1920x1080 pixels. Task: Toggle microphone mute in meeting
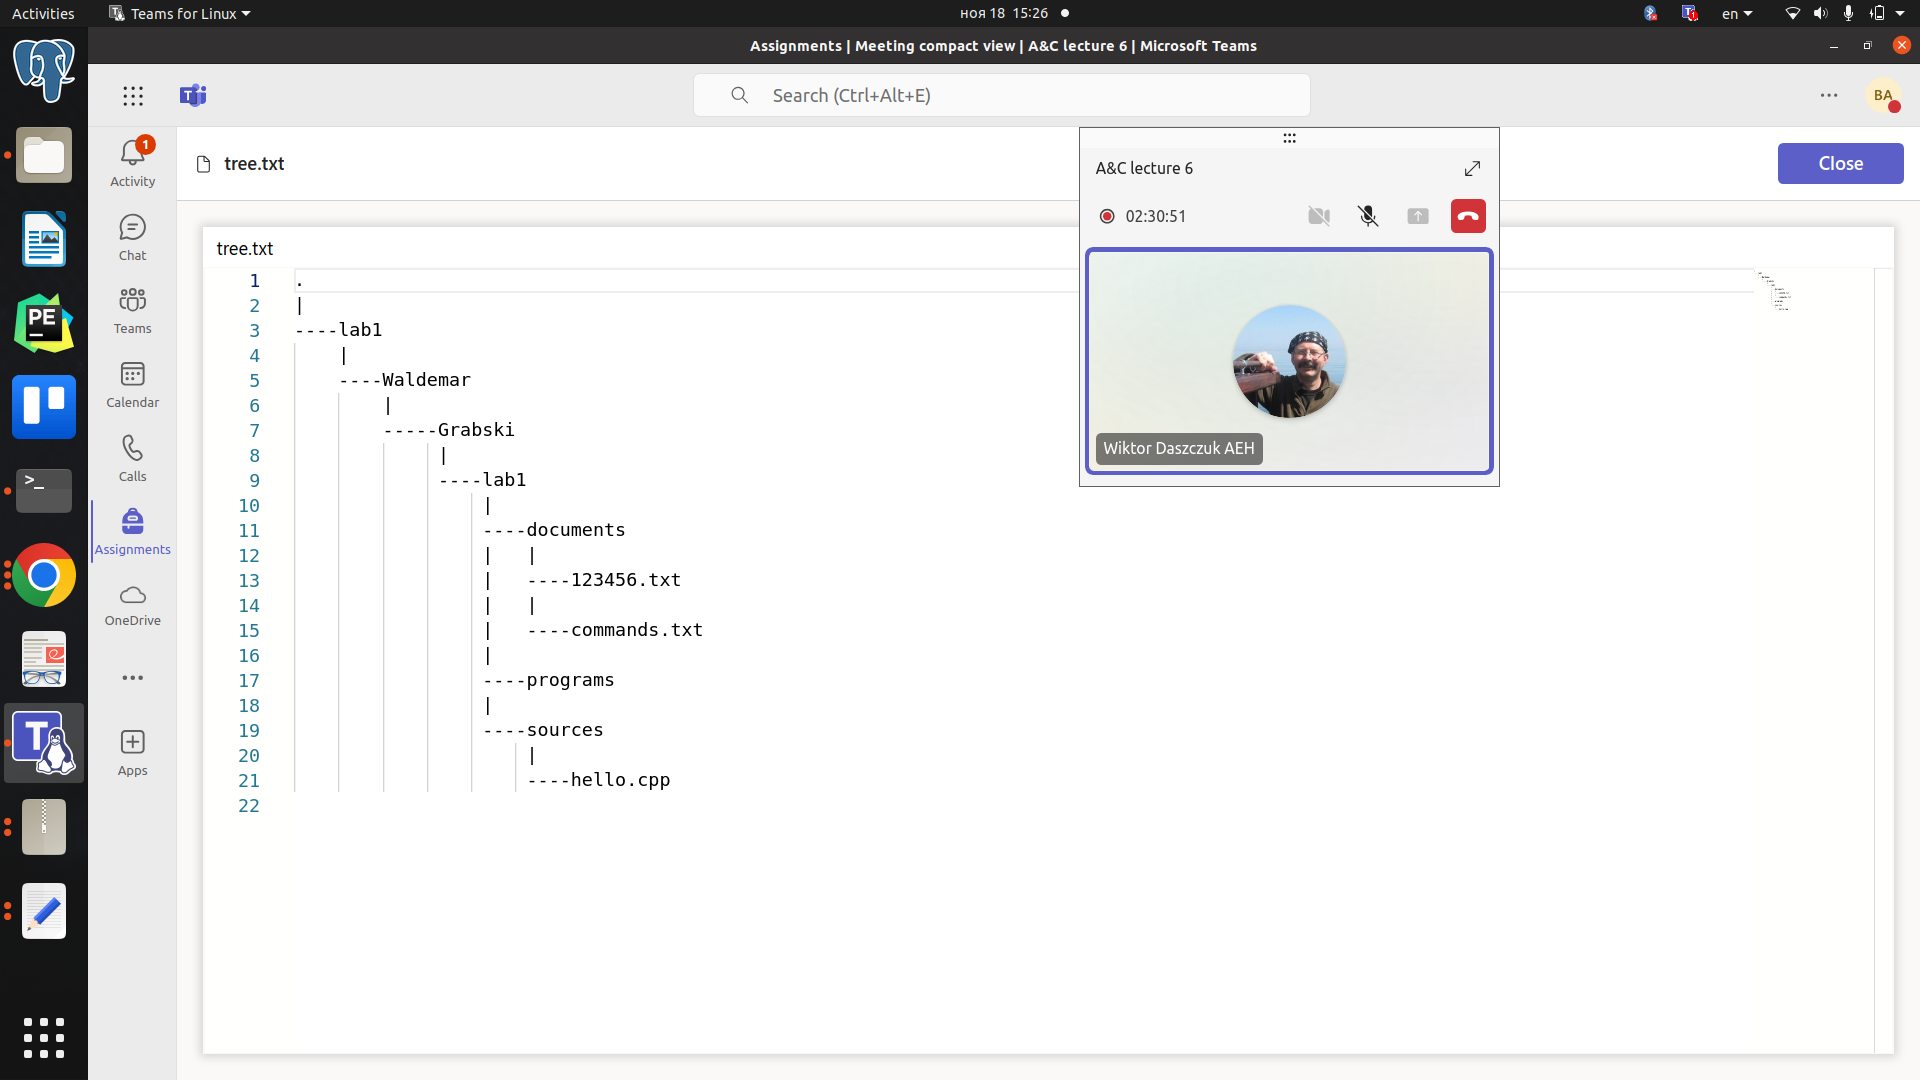[1367, 215]
